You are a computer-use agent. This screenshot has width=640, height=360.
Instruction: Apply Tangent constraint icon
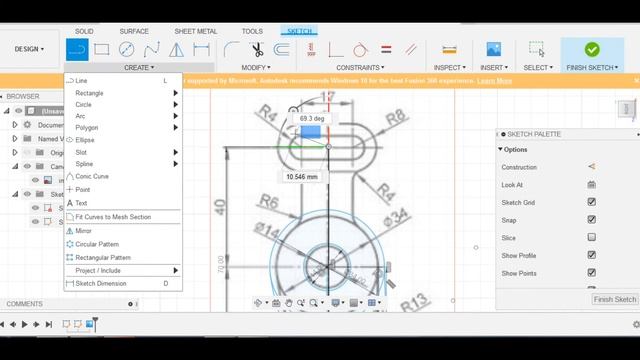(x=360, y=50)
